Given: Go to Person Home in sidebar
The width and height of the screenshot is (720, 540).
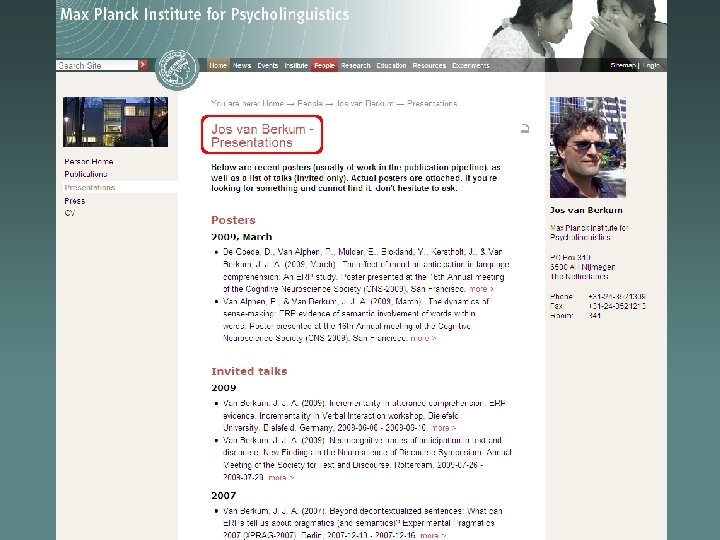Looking at the screenshot, I should tap(89, 161).
